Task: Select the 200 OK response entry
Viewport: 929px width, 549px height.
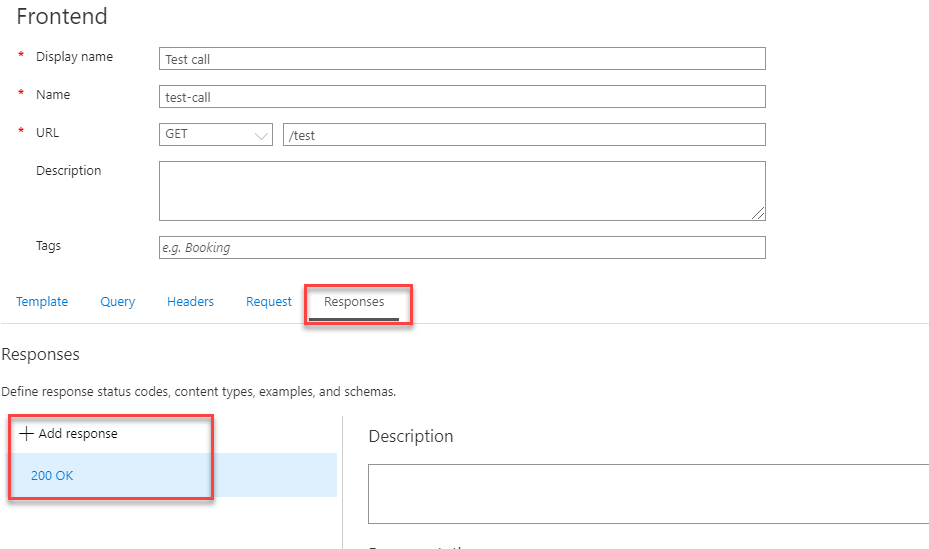Action: tap(172, 475)
